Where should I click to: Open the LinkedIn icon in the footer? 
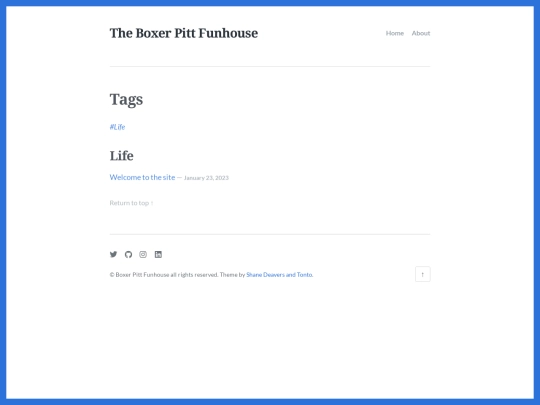click(x=158, y=254)
